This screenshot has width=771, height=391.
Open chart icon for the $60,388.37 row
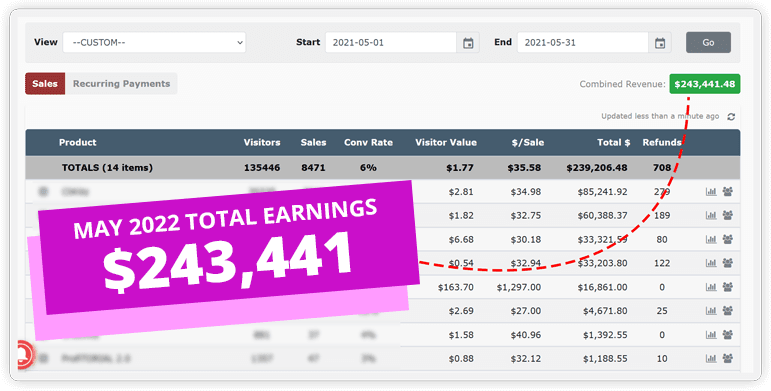point(711,215)
